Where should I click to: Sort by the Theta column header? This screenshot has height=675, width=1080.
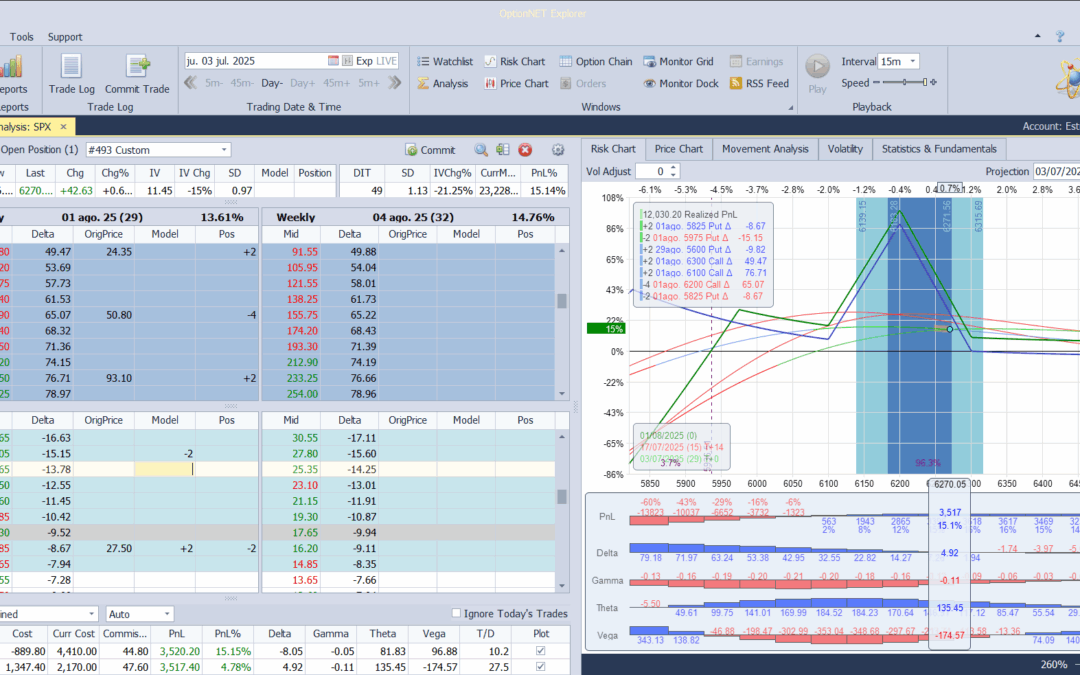(x=382, y=634)
